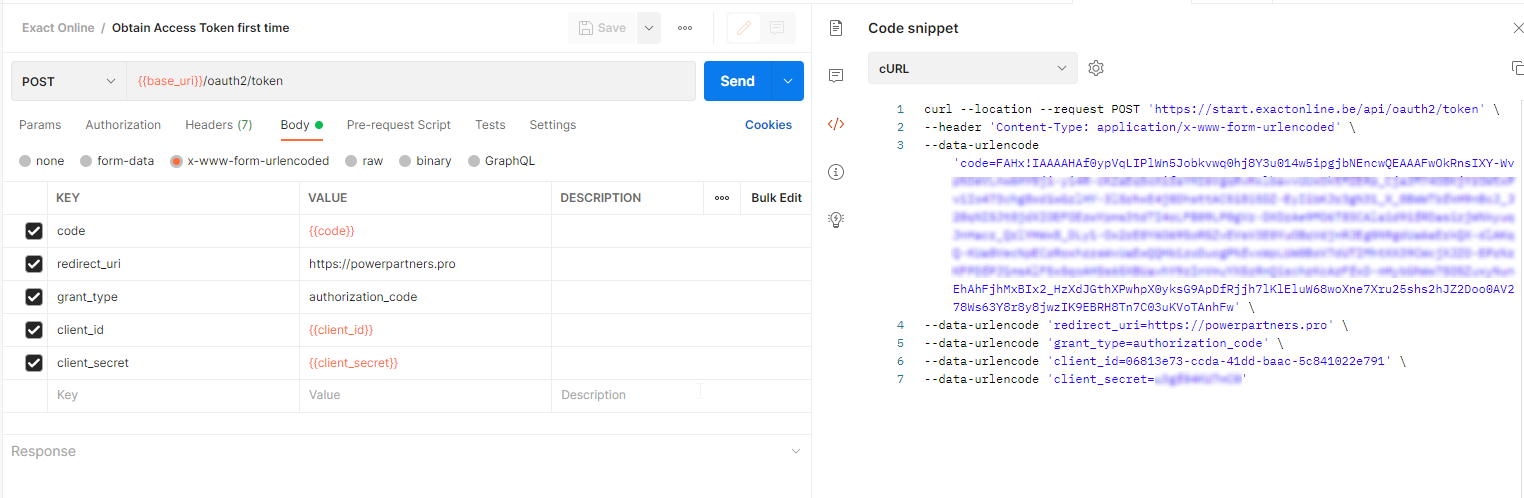The width and height of the screenshot is (1524, 498).
Task: Select the raw body type
Action: 364,161
